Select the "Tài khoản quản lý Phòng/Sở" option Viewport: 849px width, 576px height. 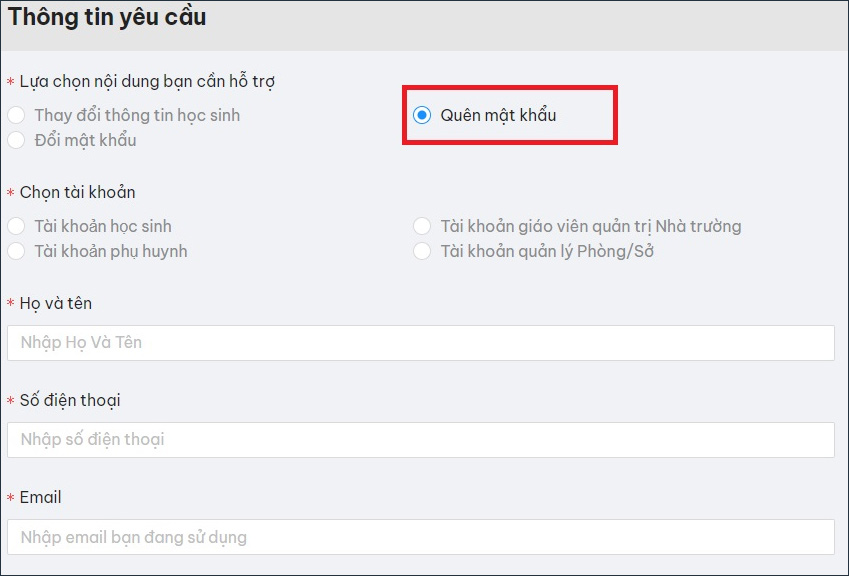[423, 251]
